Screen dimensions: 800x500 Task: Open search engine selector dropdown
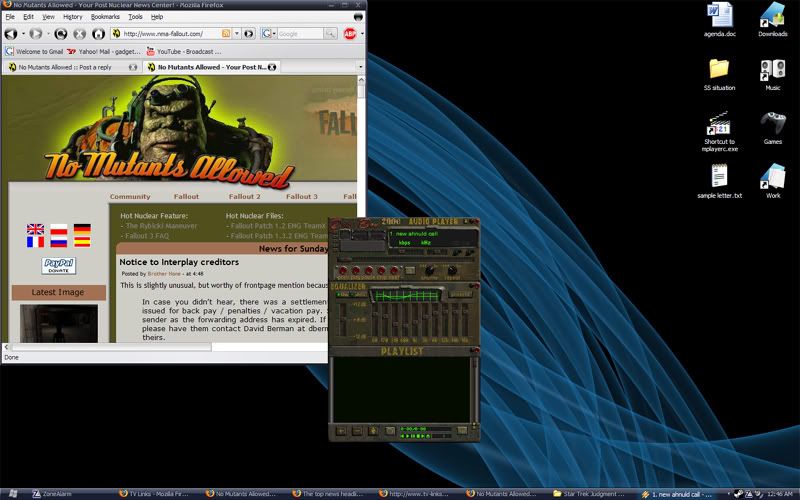coord(269,34)
